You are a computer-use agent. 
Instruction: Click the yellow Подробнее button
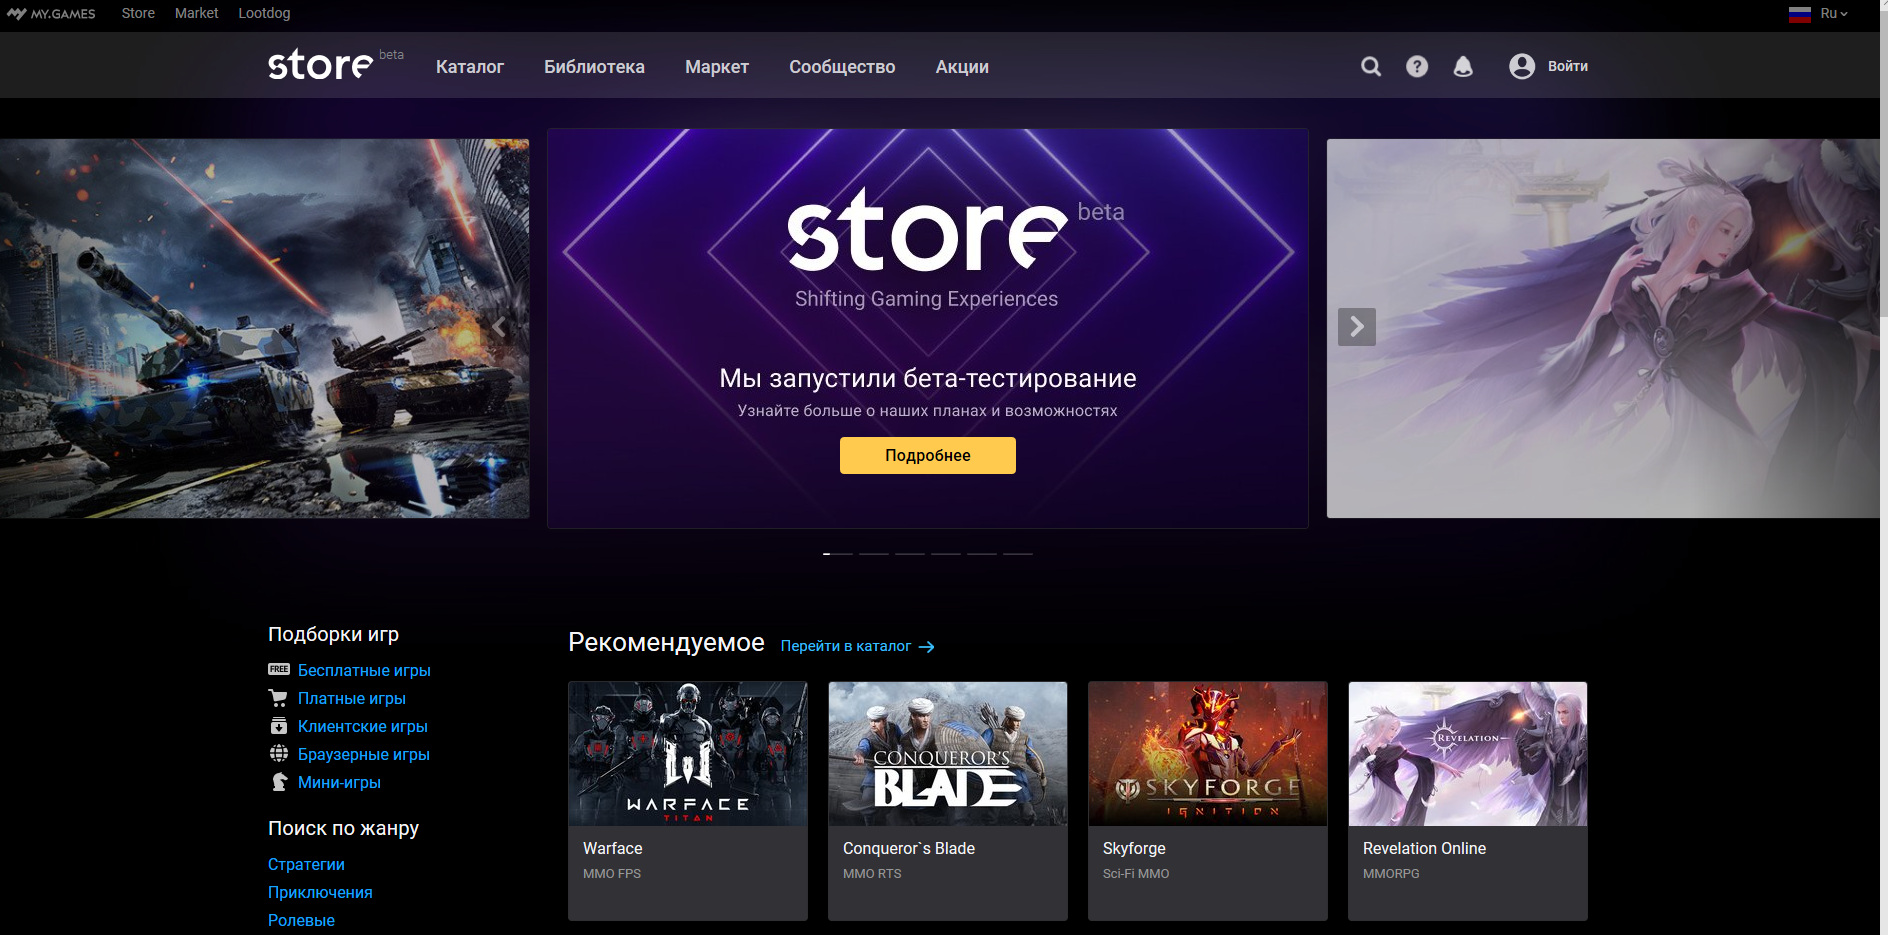tap(927, 455)
